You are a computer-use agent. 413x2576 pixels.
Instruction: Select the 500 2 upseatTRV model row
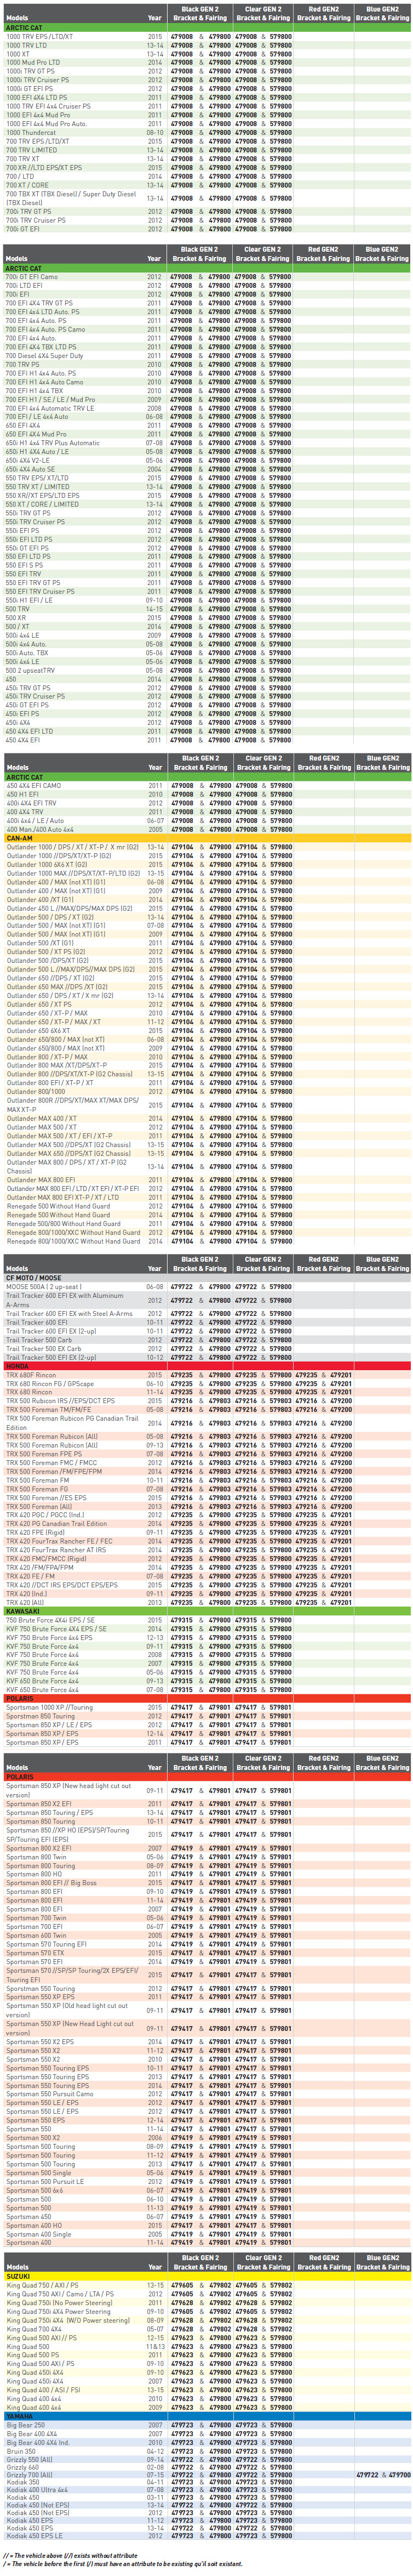pyautogui.click(x=206, y=670)
